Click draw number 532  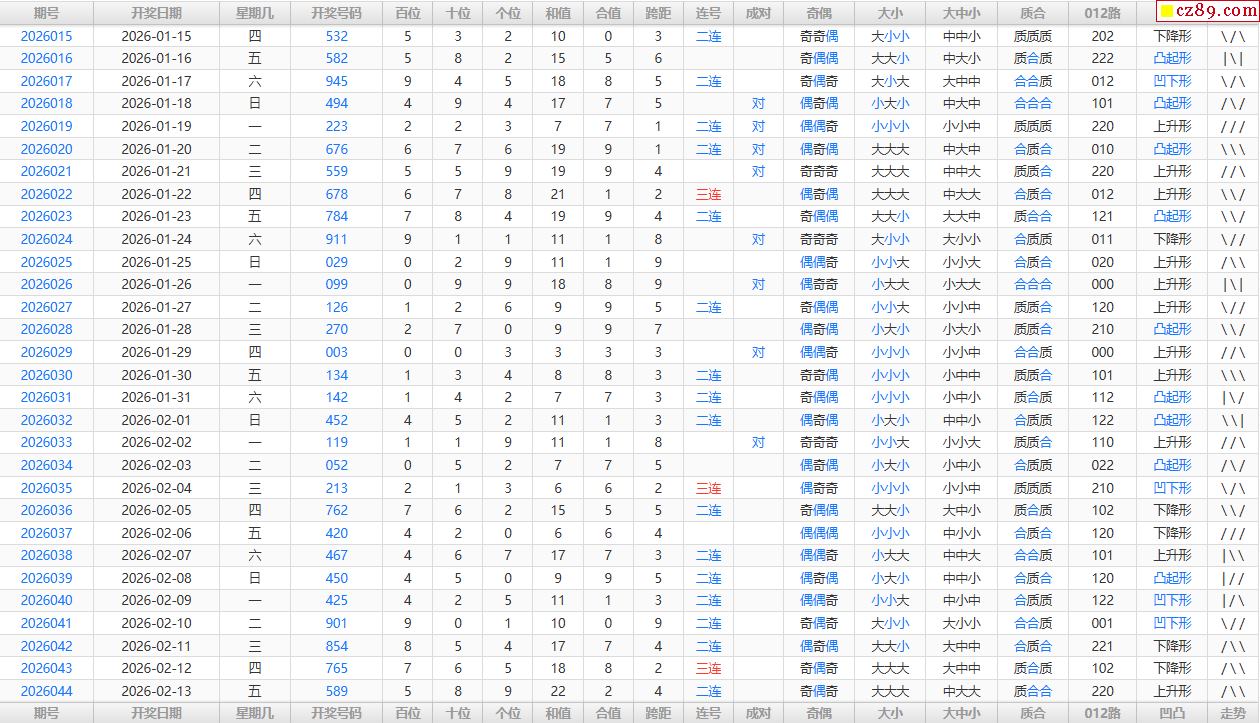pyautogui.click(x=337, y=36)
